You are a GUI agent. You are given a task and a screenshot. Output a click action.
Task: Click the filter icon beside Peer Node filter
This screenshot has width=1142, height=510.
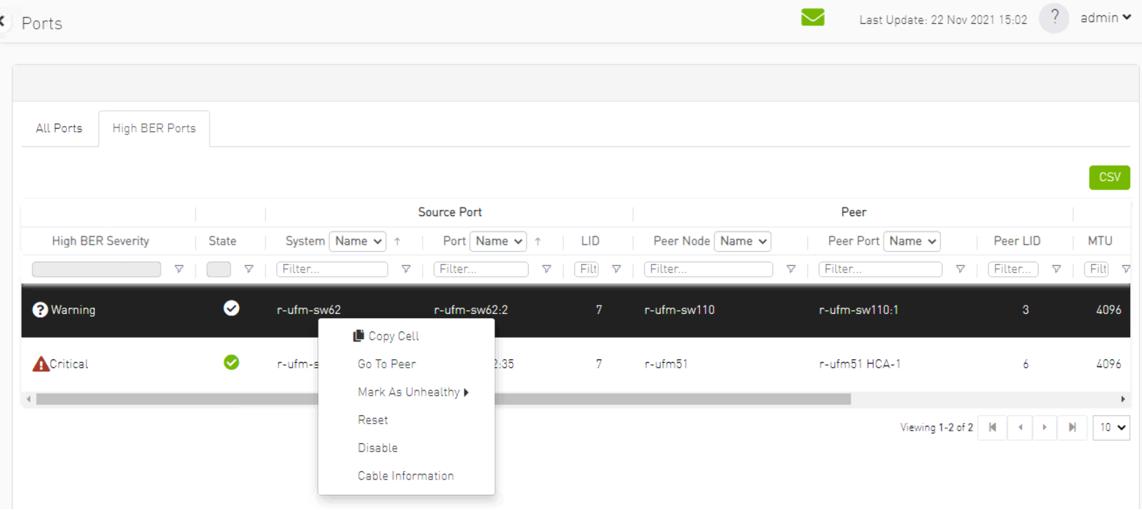coord(790,269)
